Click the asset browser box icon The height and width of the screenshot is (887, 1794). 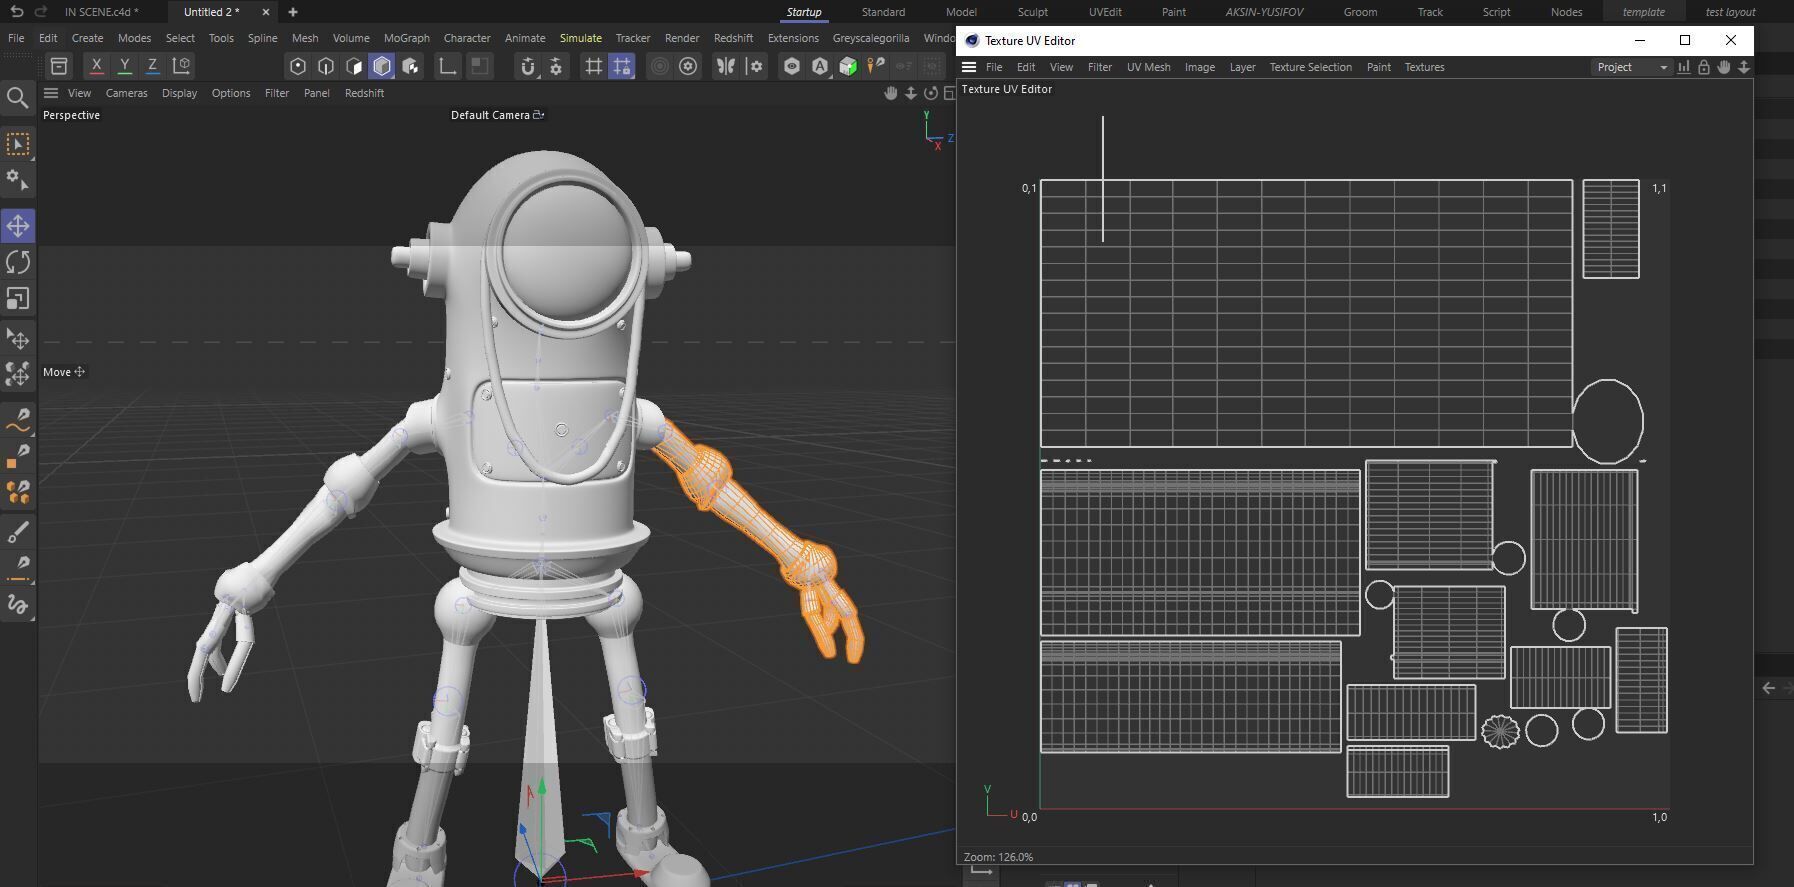coord(59,66)
